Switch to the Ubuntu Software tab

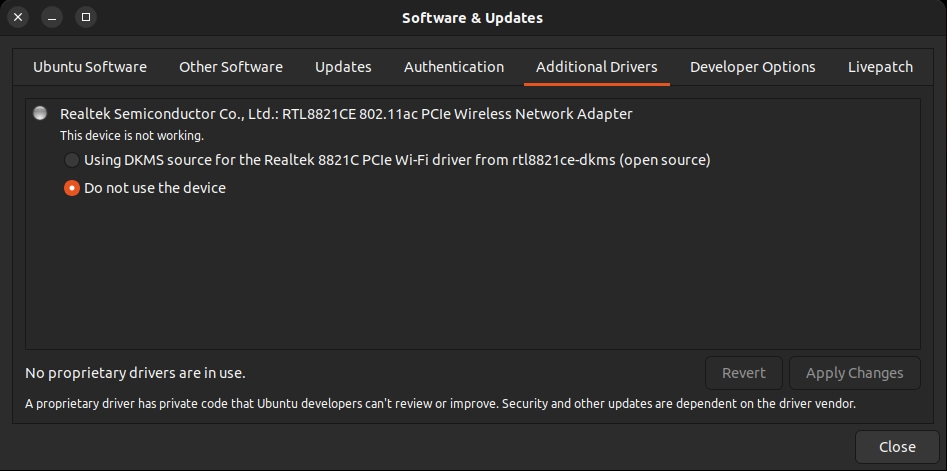tap(89, 67)
